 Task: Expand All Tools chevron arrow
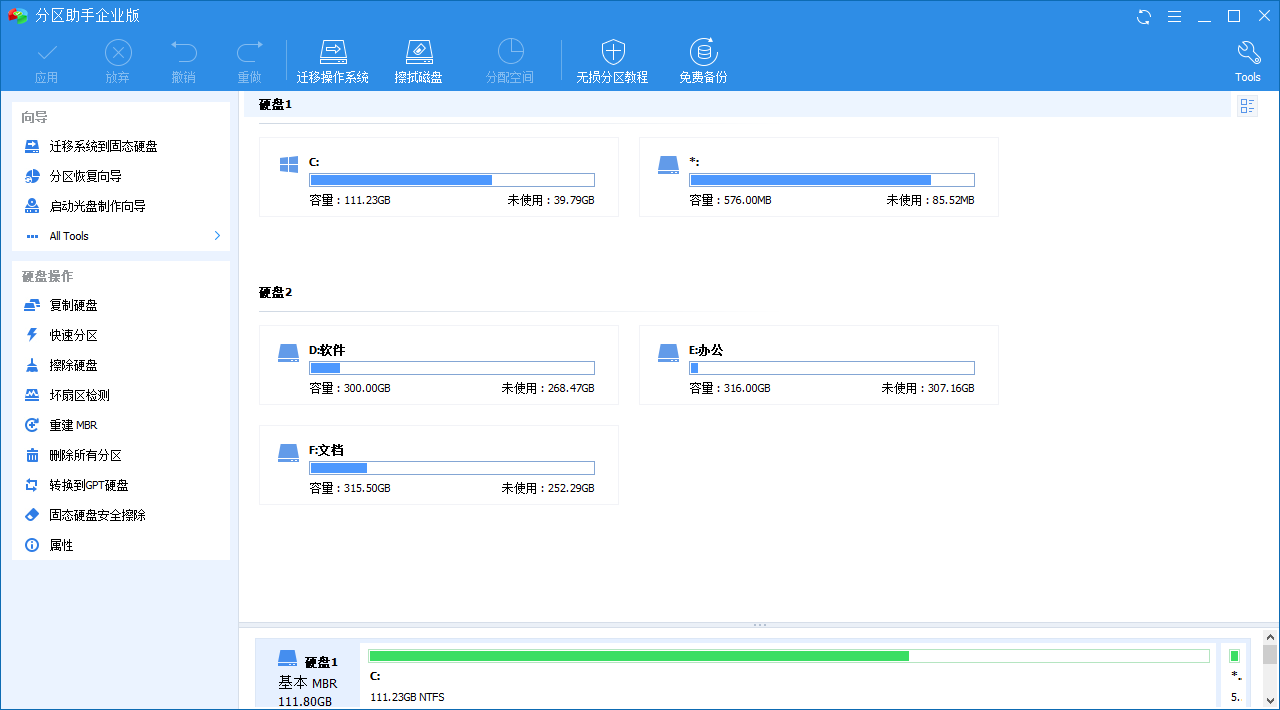217,236
